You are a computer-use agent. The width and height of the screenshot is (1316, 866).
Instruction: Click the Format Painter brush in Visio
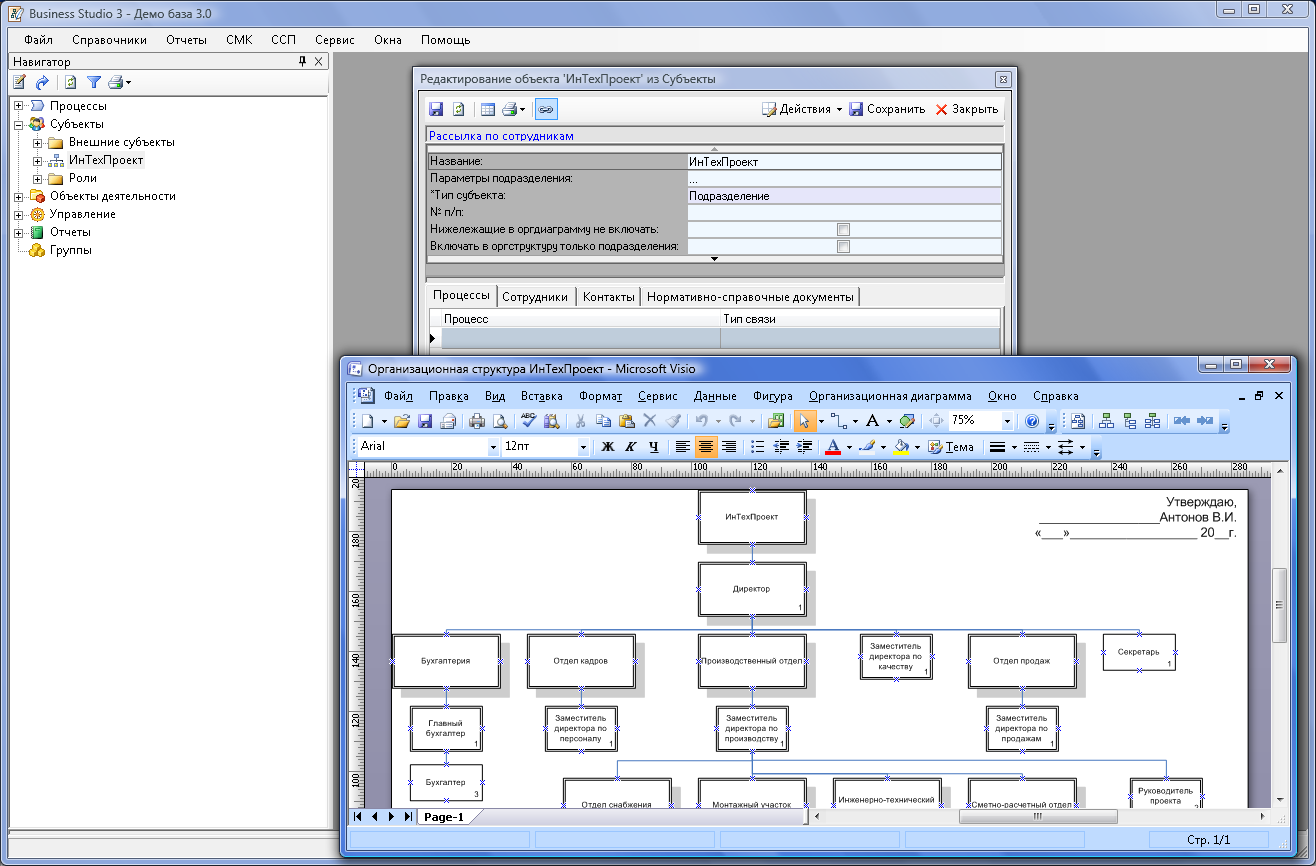(x=673, y=421)
